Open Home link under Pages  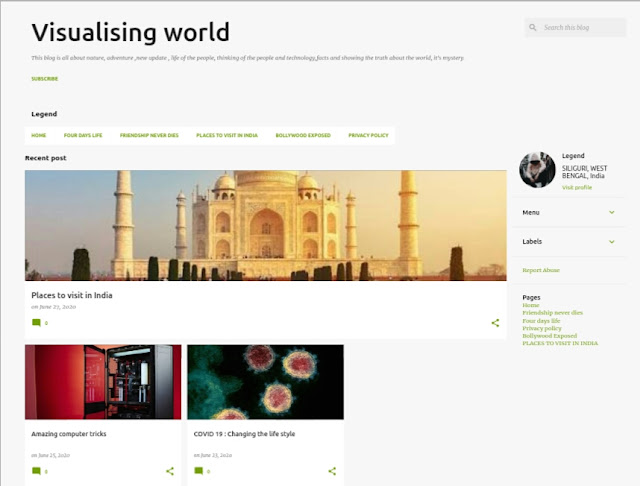(x=531, y=305)
